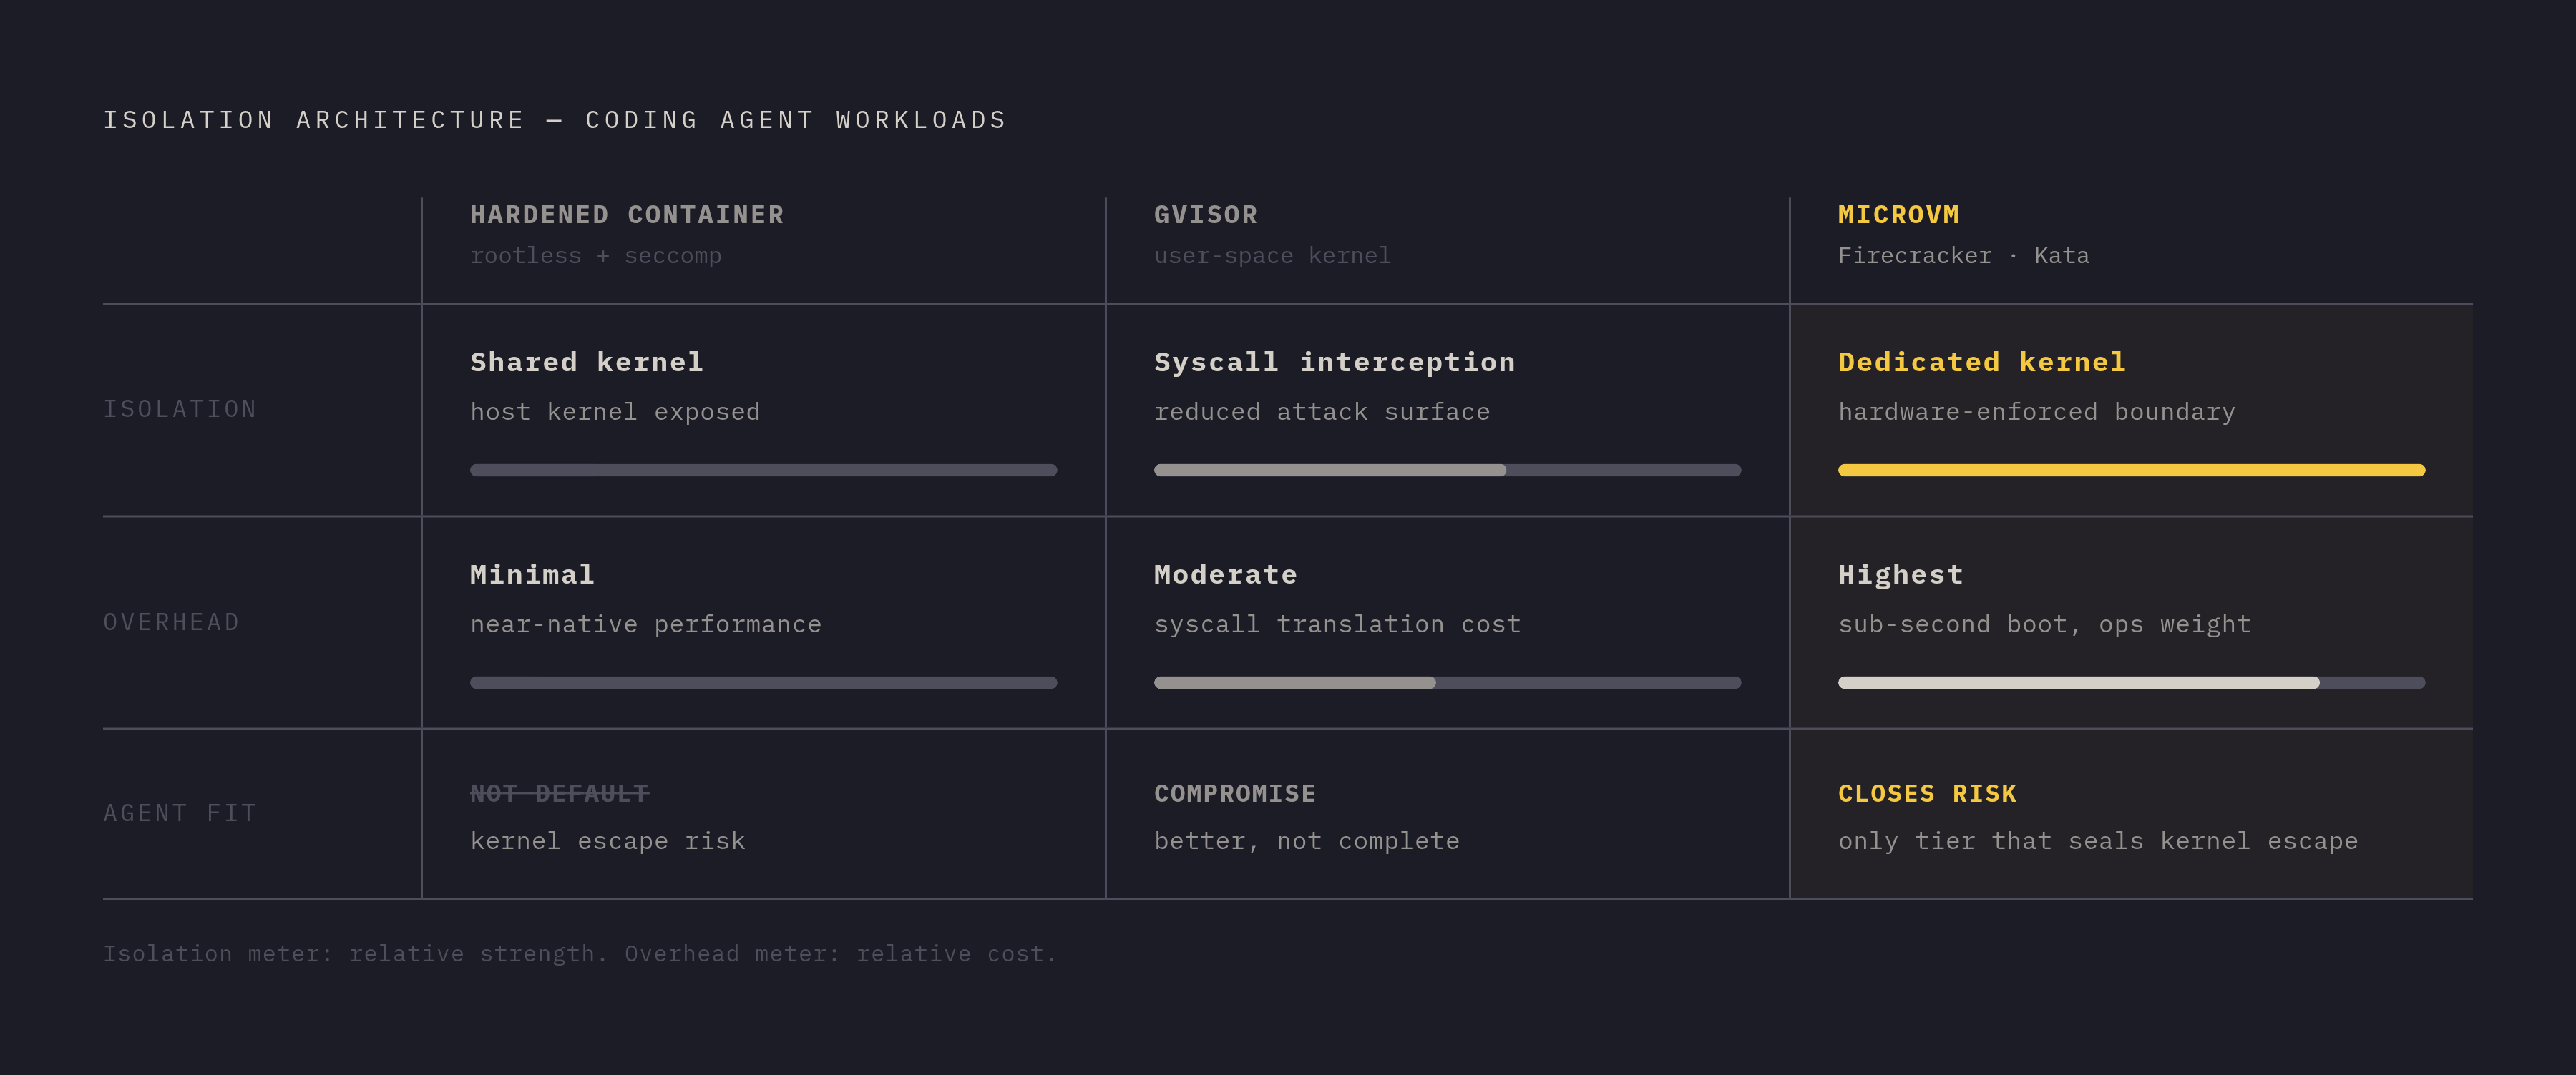Screen dimensions: 2576x1075
Task: Click 'reduced attack surface' text
Action: 1322,412
